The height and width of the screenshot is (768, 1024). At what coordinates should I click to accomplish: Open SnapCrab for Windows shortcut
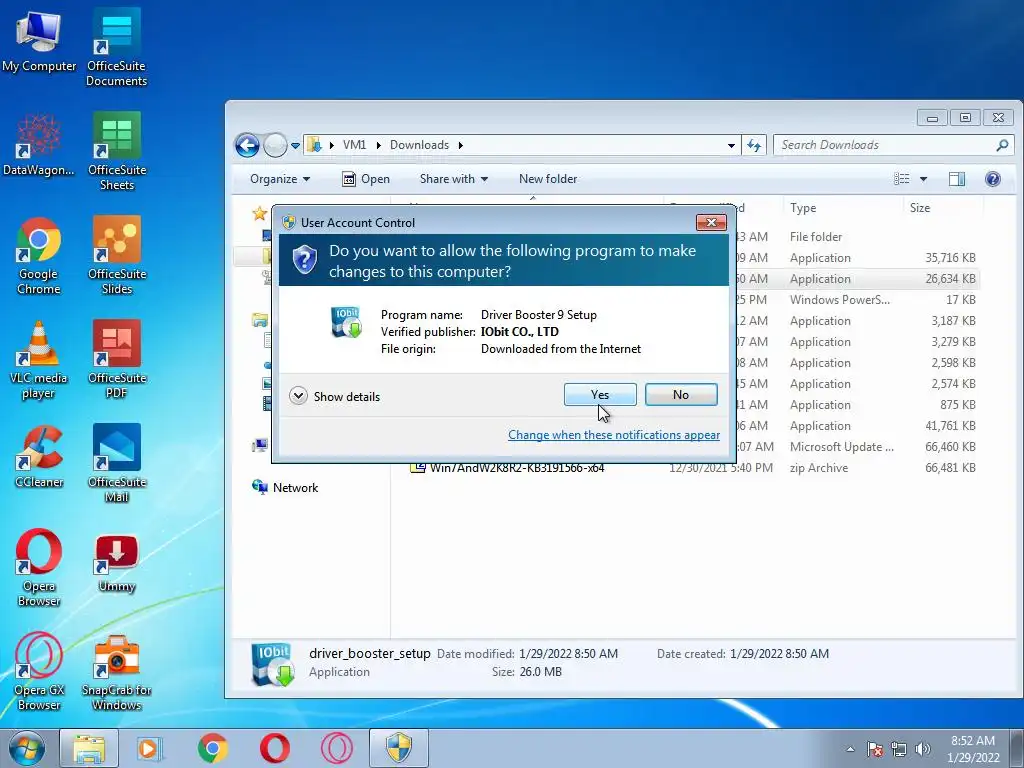tap(116, 673)
